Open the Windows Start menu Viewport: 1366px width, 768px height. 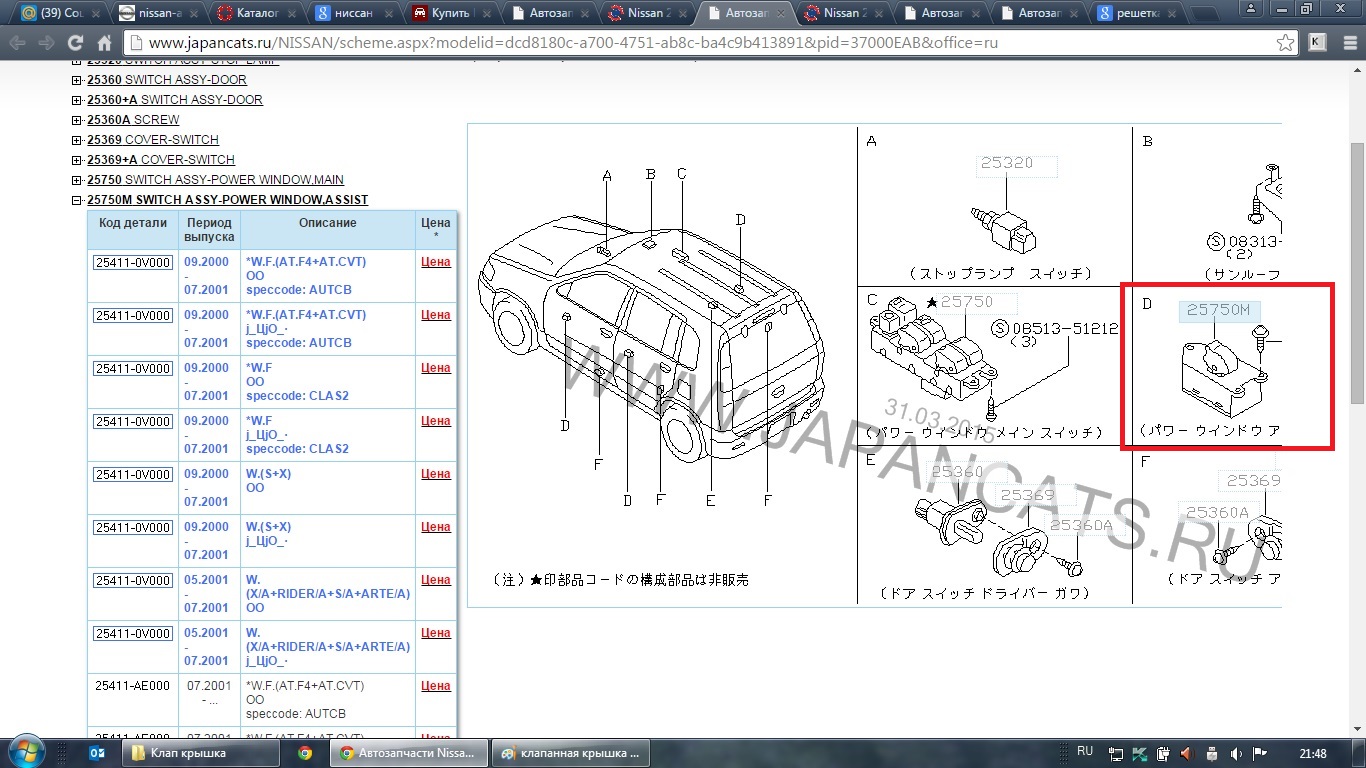click(x=25, y=752)
